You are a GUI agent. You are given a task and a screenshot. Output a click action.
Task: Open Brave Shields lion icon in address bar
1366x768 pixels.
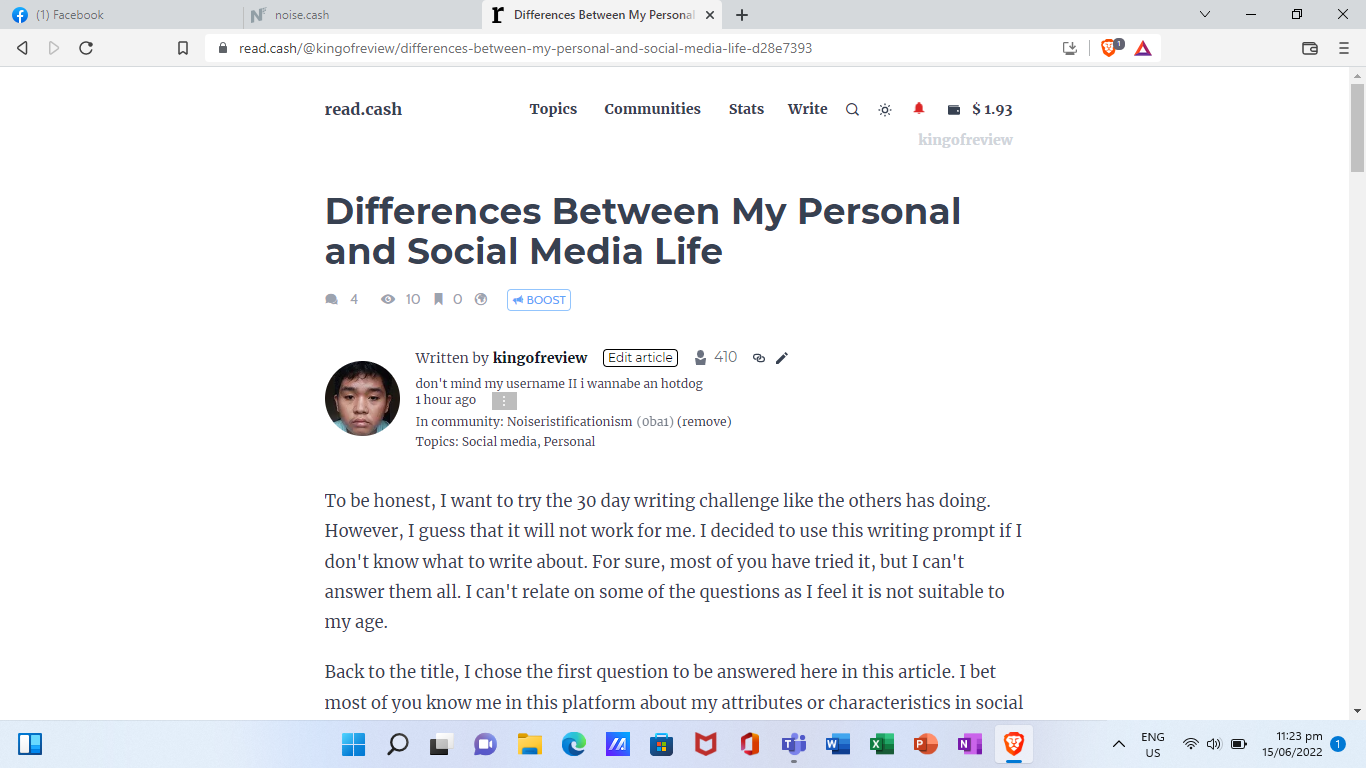(1109, 48)
